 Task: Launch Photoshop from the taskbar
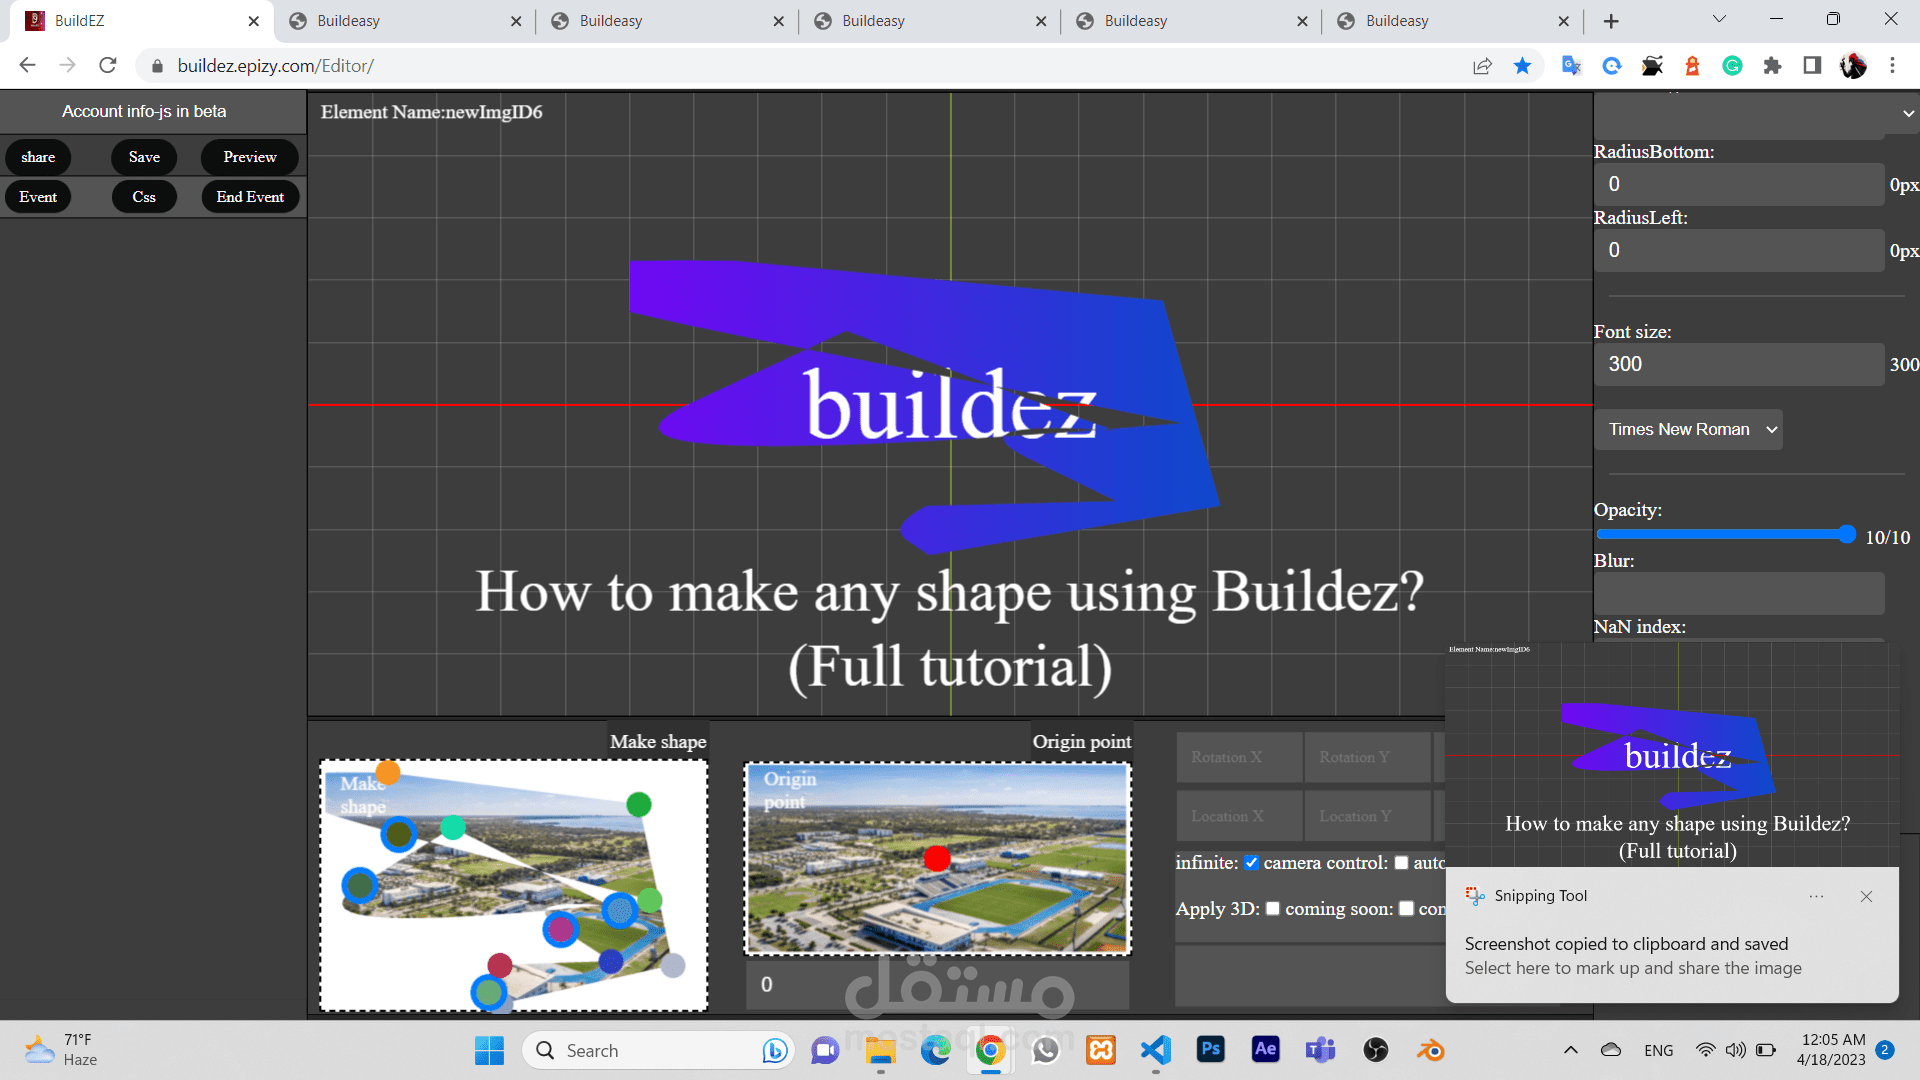[1210, 1050]
